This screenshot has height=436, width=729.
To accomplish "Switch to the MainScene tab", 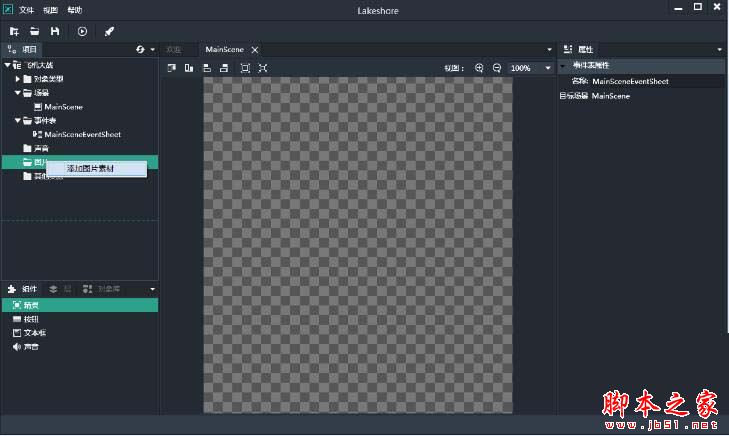I will pos(225,49).
